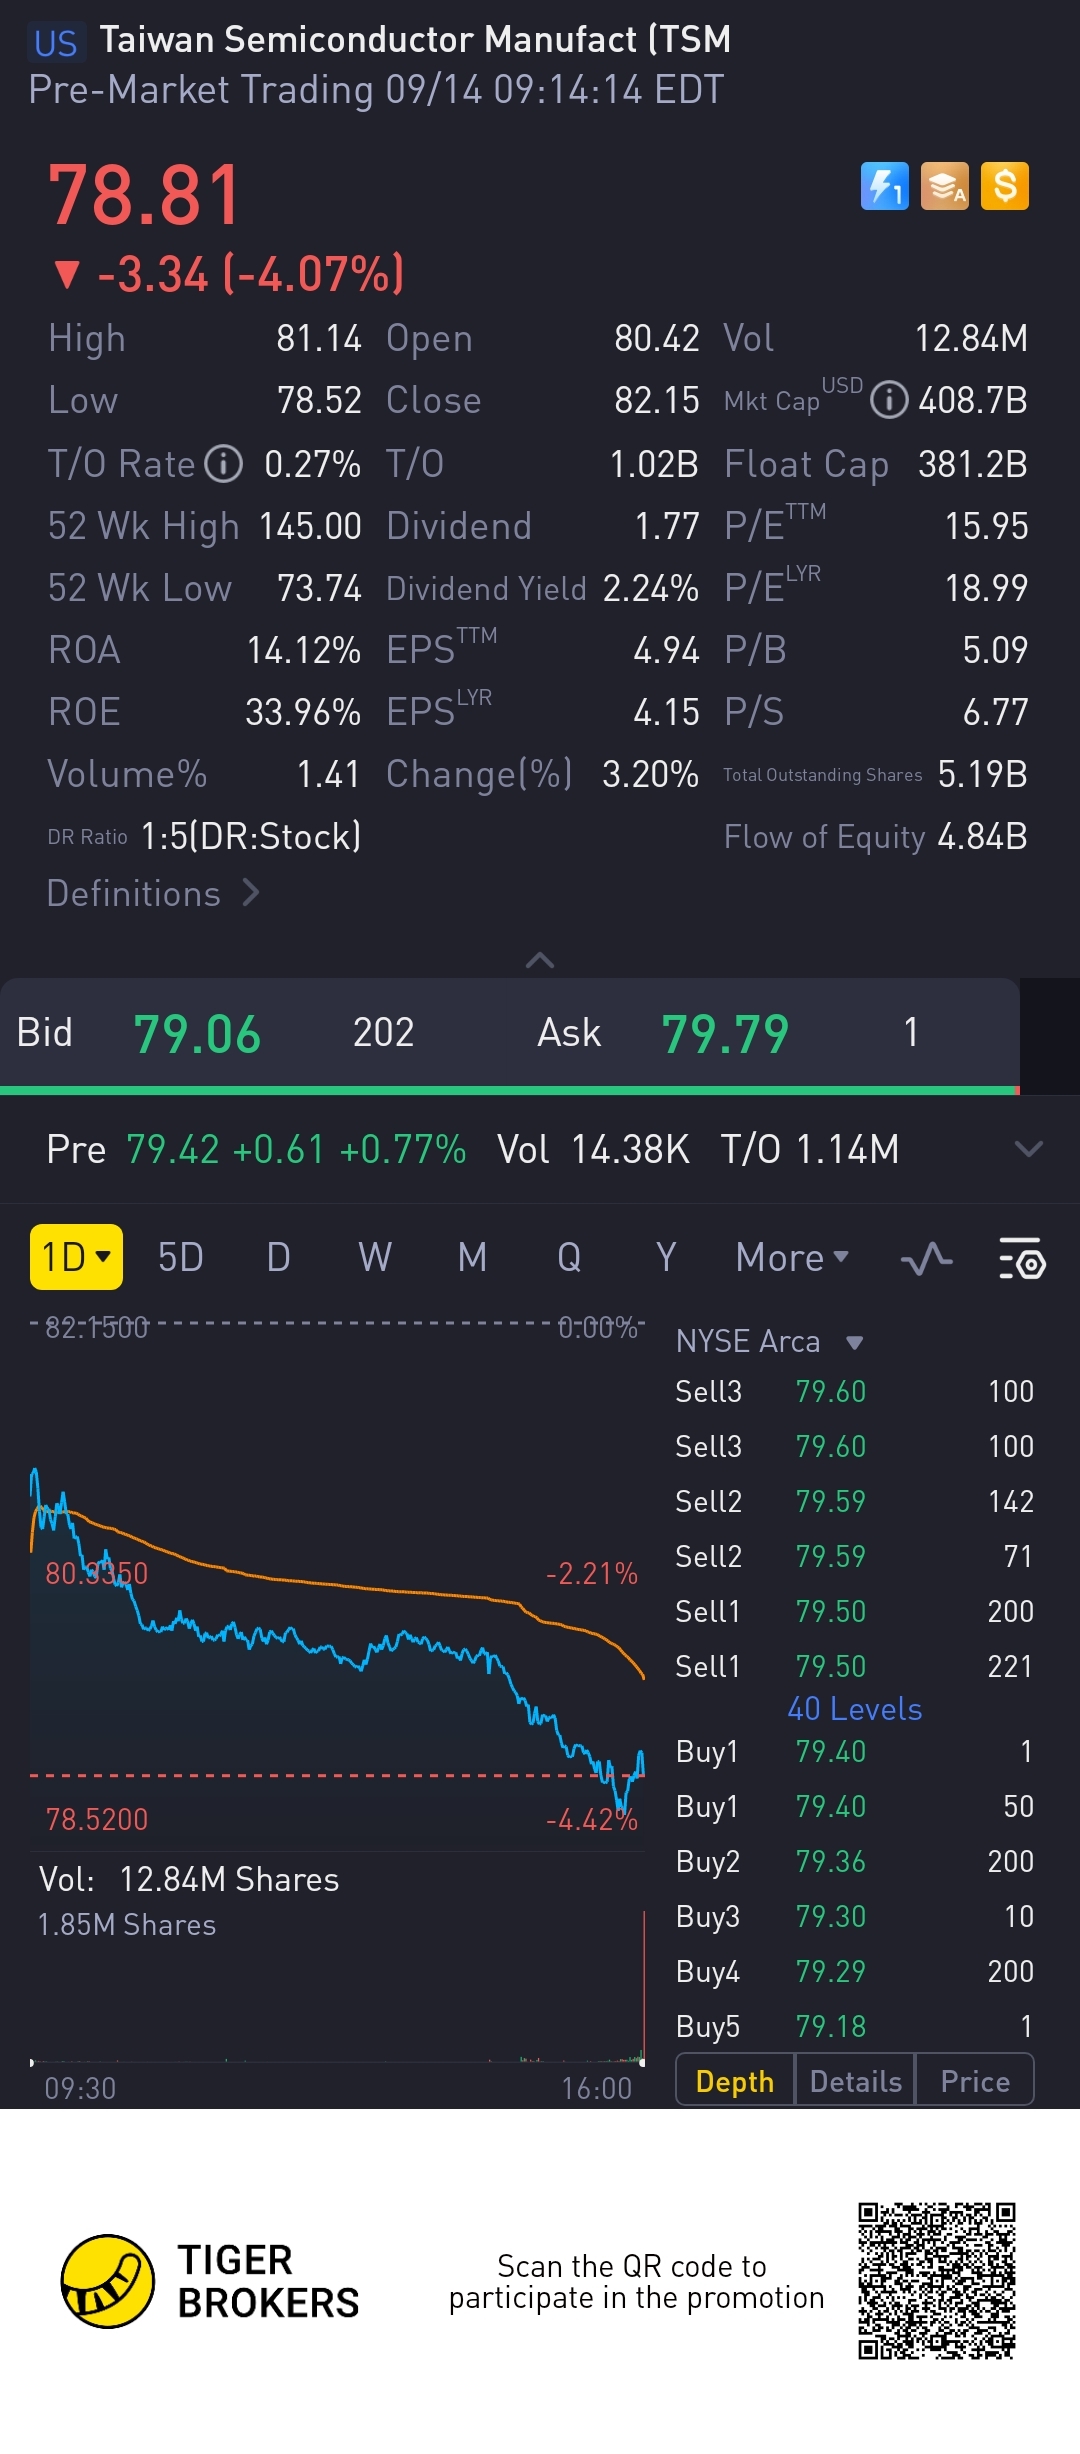Select the Depth tab
Screen dimensions: 1080x2454
tap(735, 2081)
